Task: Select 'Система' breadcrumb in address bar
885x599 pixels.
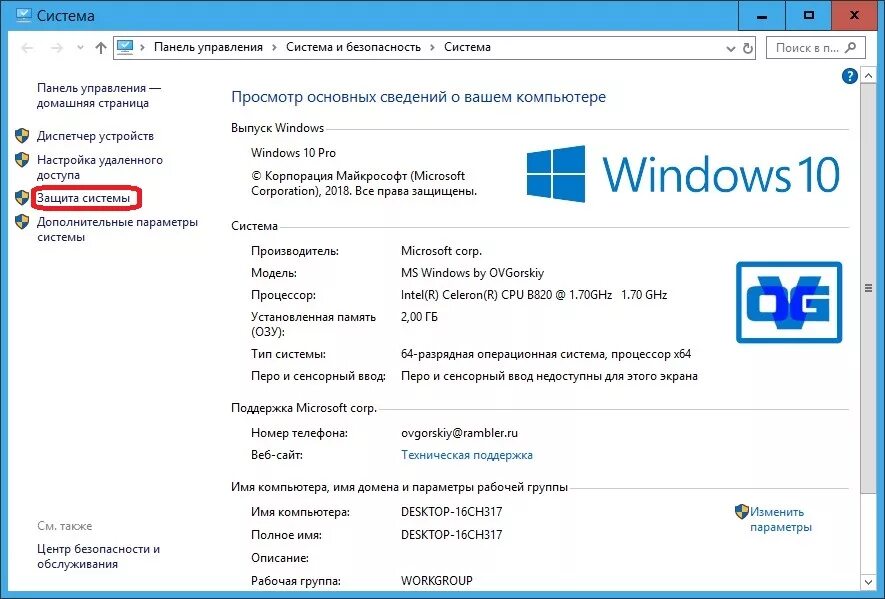Action: (467, 47)
